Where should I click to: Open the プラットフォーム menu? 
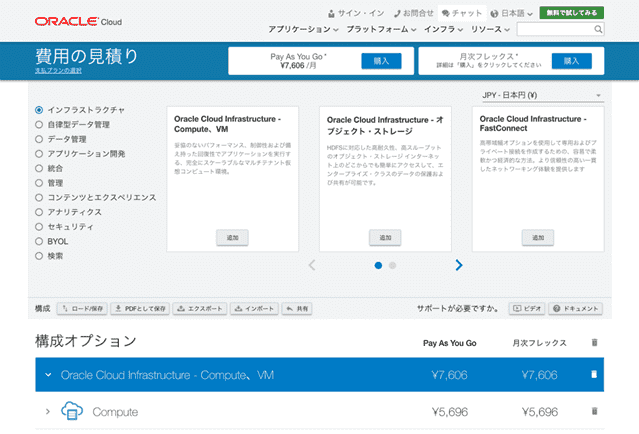(x=381, y=29)
